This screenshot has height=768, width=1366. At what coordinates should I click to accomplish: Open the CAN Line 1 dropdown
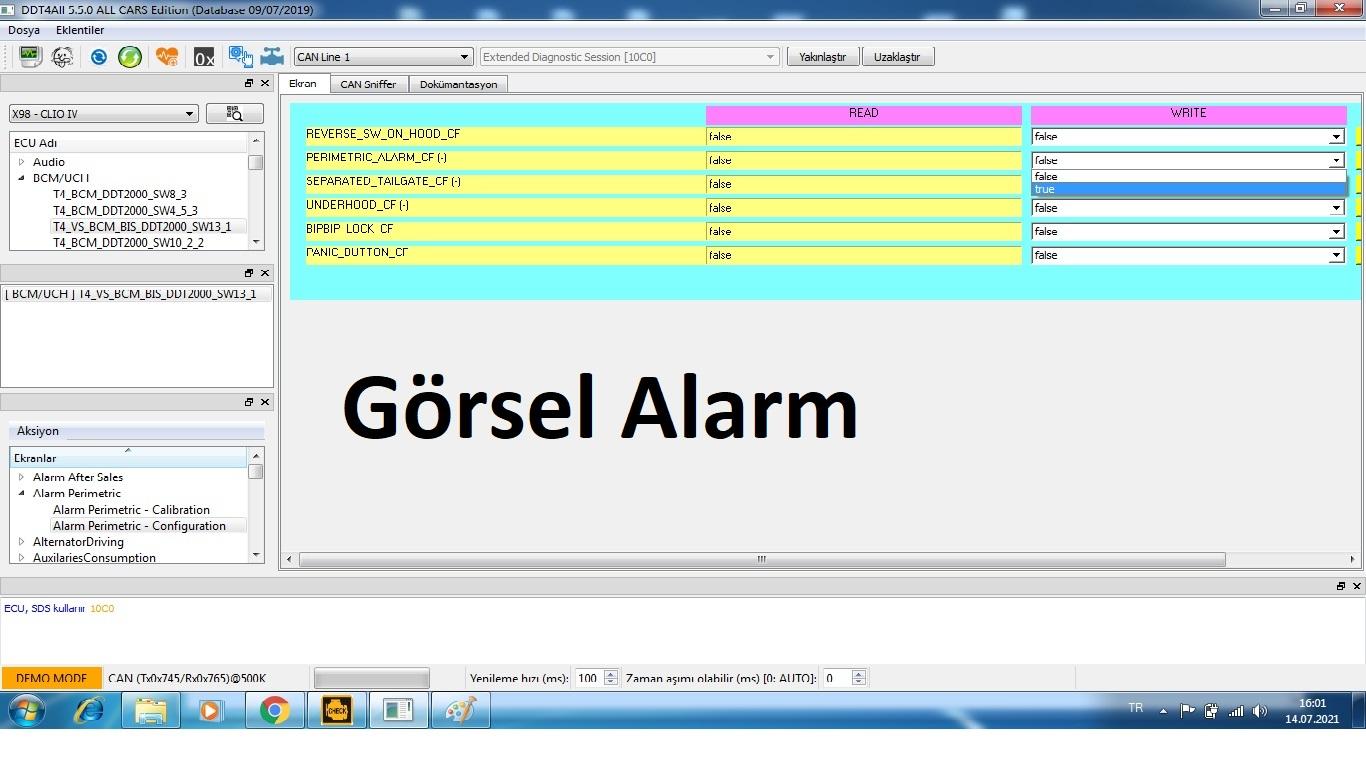382,57
